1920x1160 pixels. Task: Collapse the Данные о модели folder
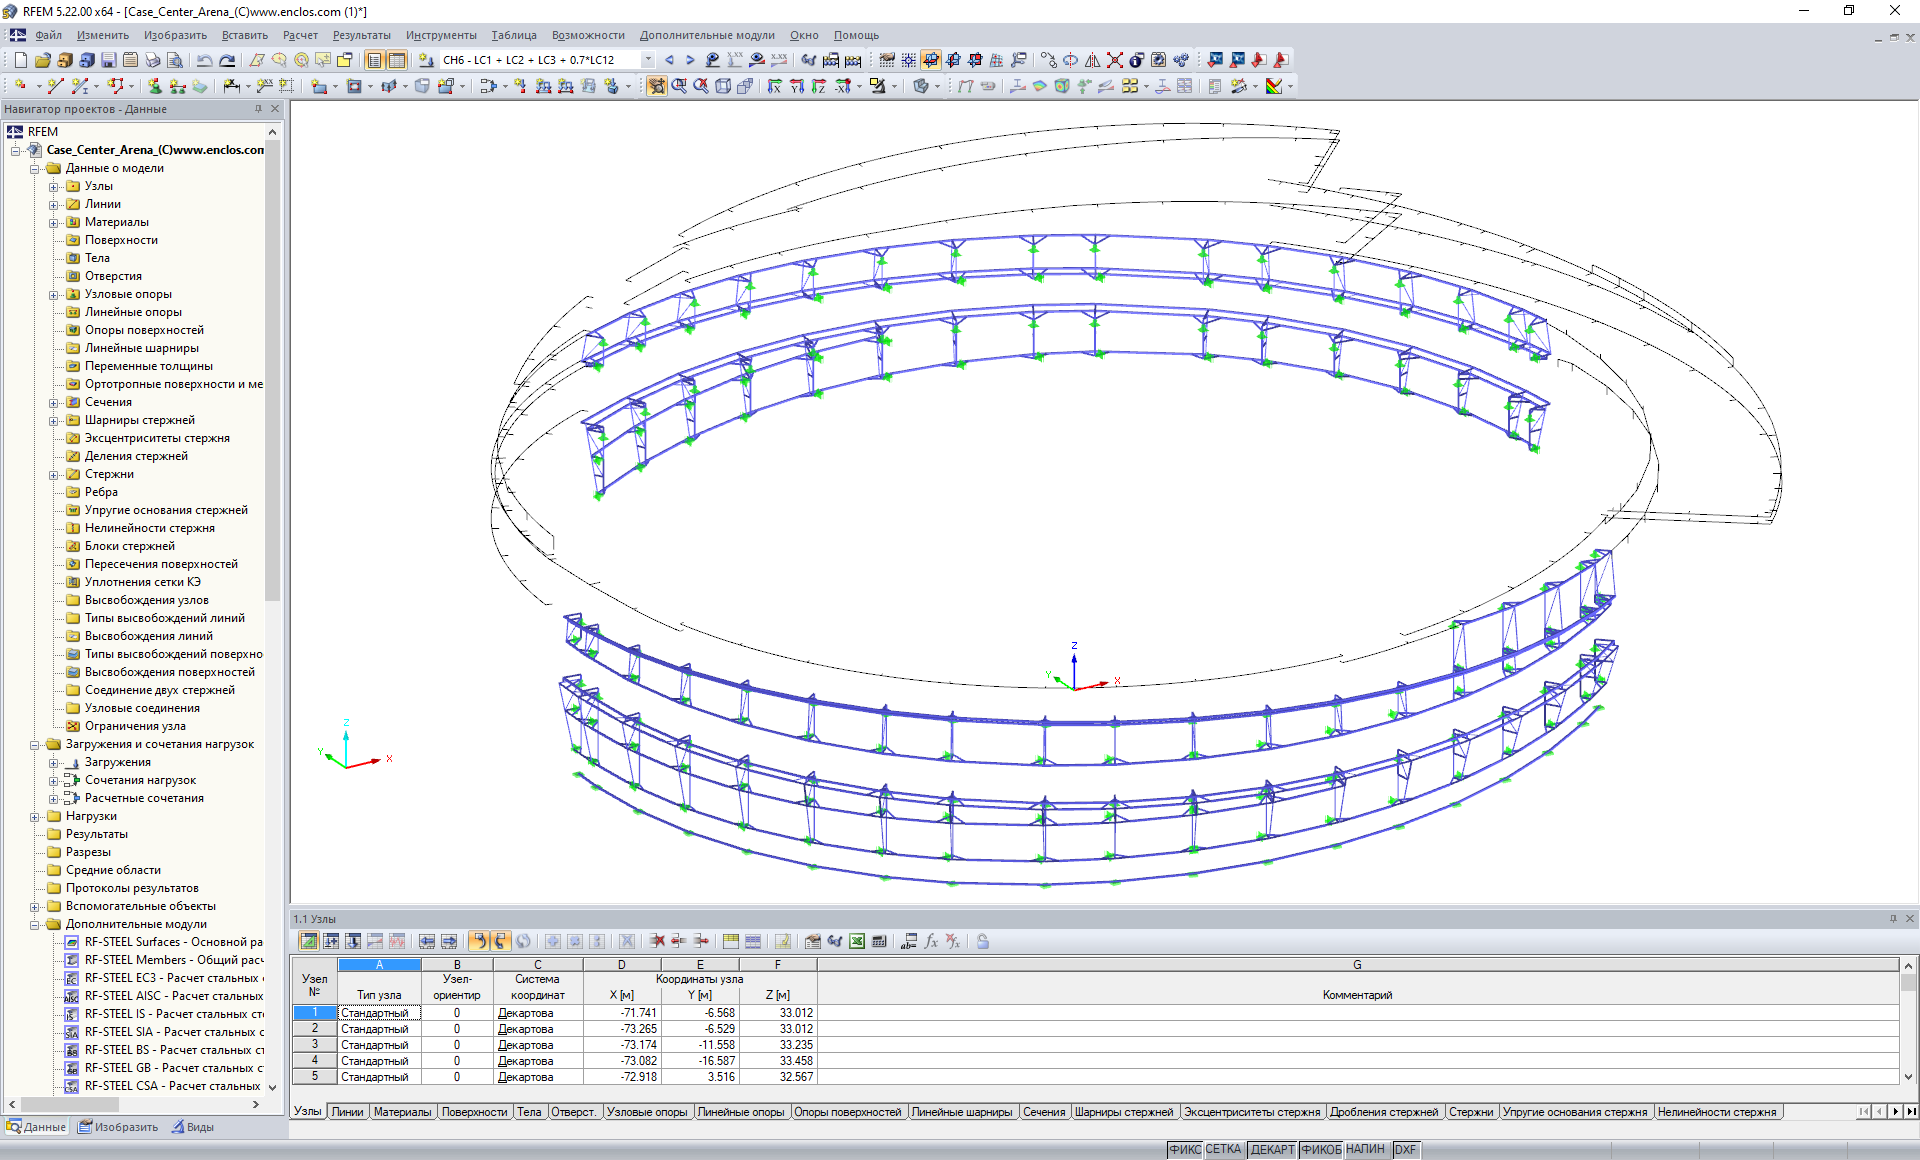[x=34, y=168]
